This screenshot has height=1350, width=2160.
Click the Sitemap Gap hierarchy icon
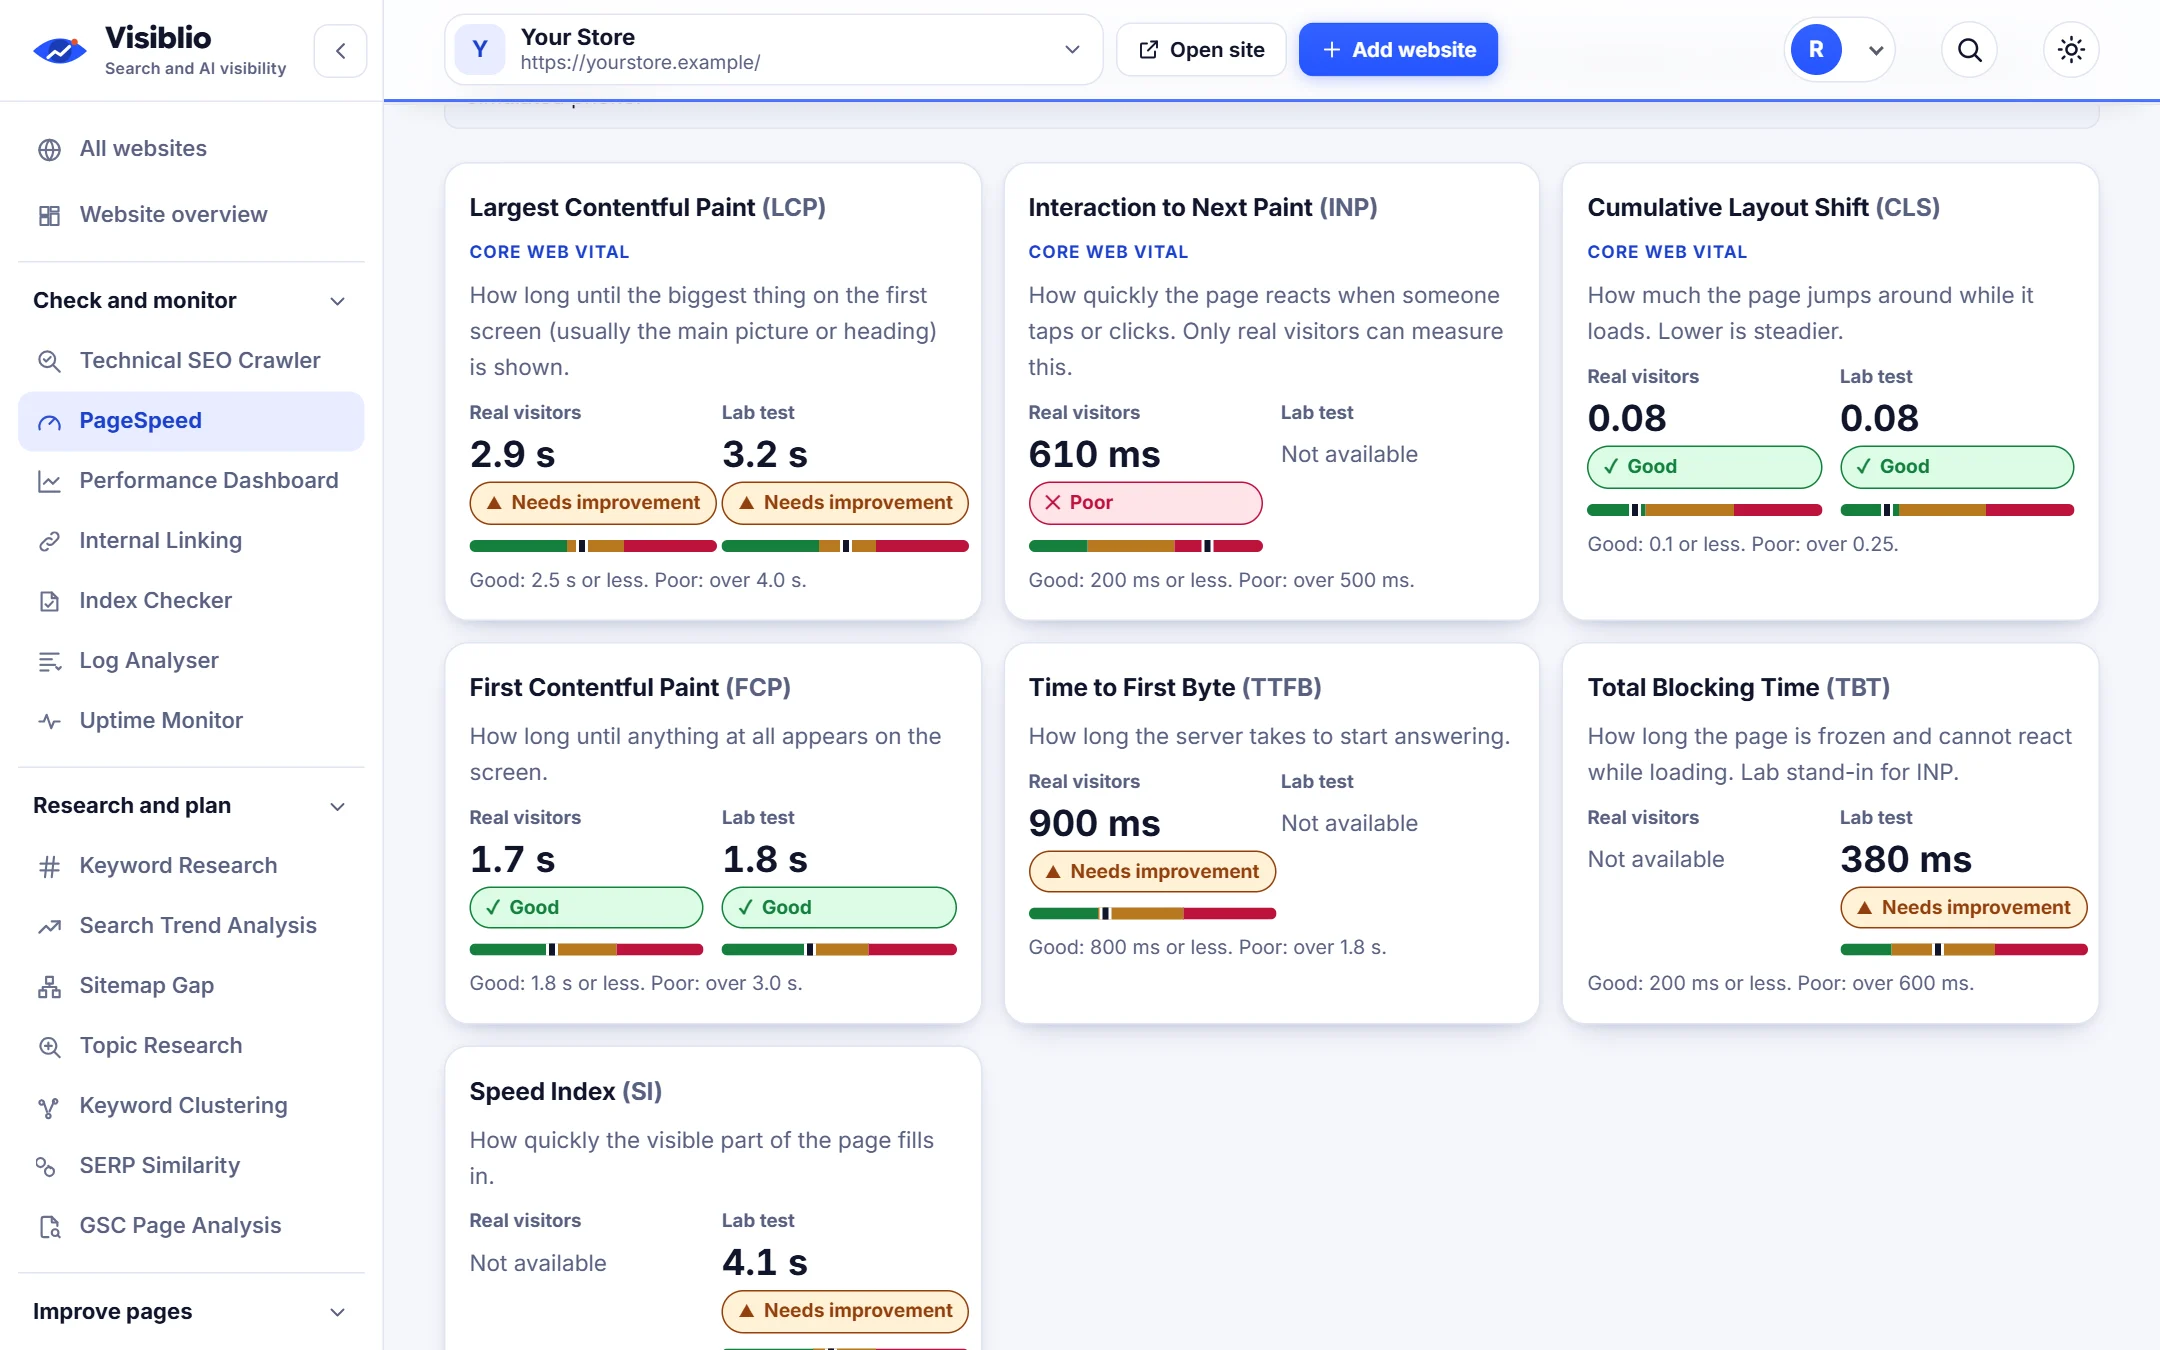click(x=49, y=986)
